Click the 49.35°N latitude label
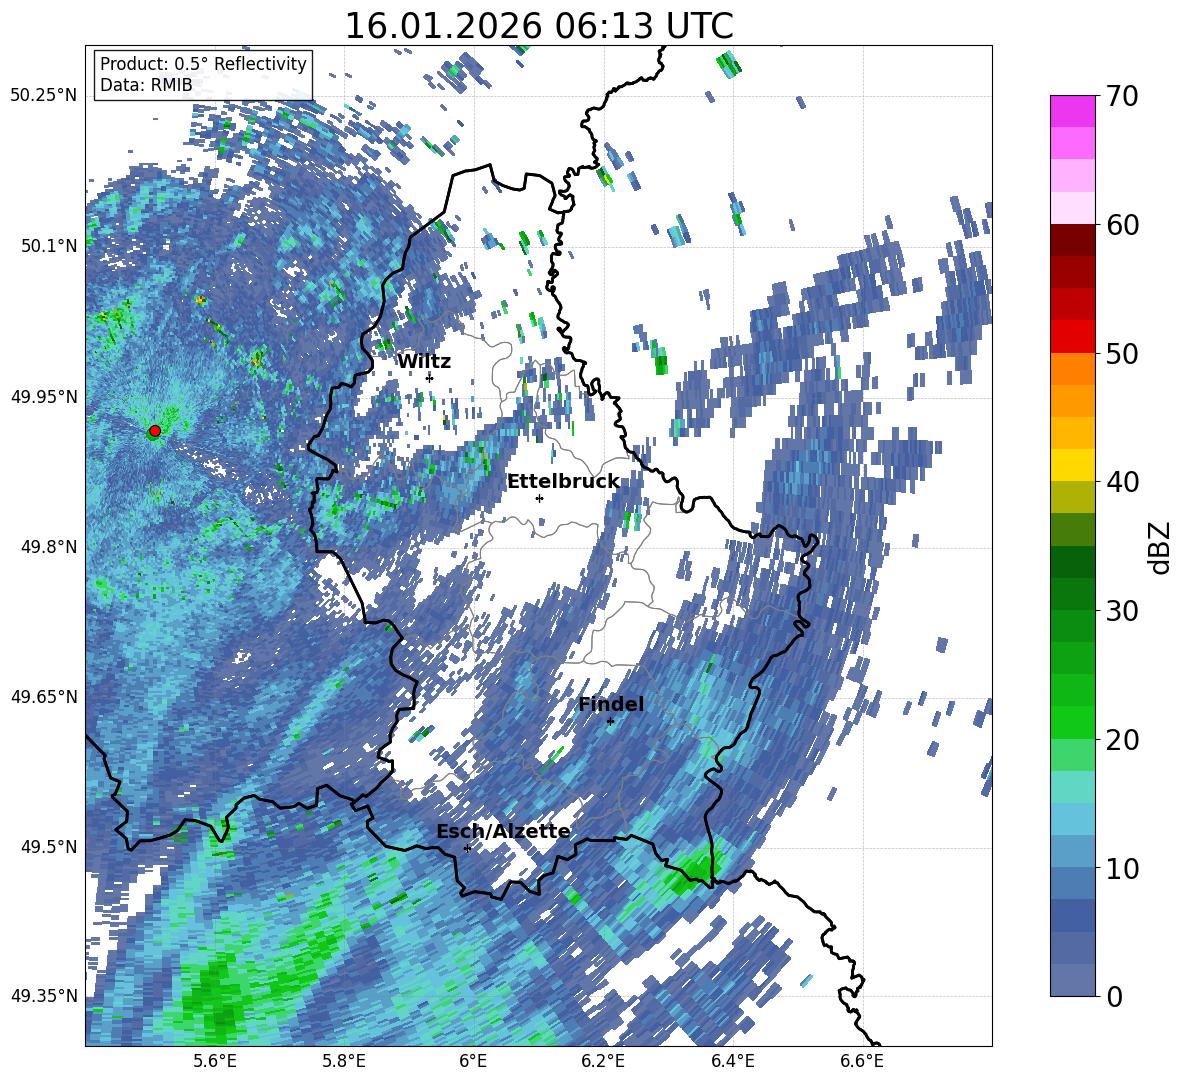The height and width of the screenshot is (1081, 1184). click(44, 996)
